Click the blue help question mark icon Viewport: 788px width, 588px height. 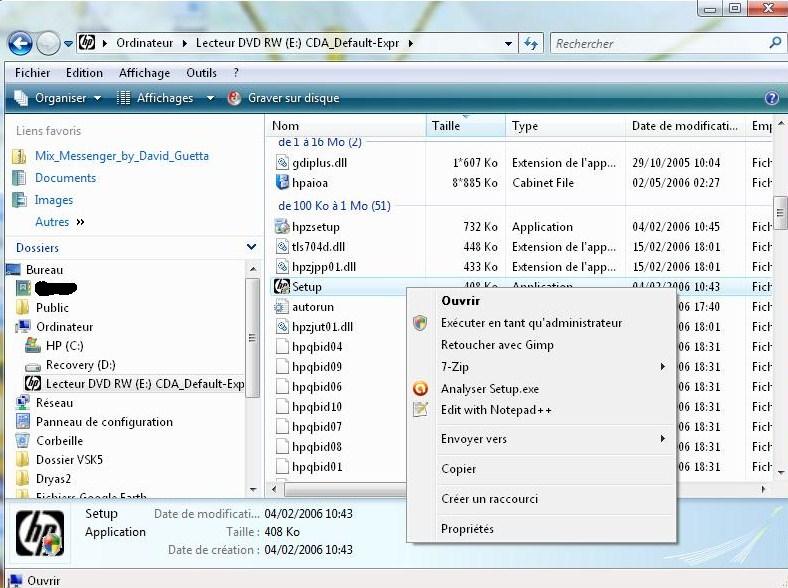coord(771,98)
